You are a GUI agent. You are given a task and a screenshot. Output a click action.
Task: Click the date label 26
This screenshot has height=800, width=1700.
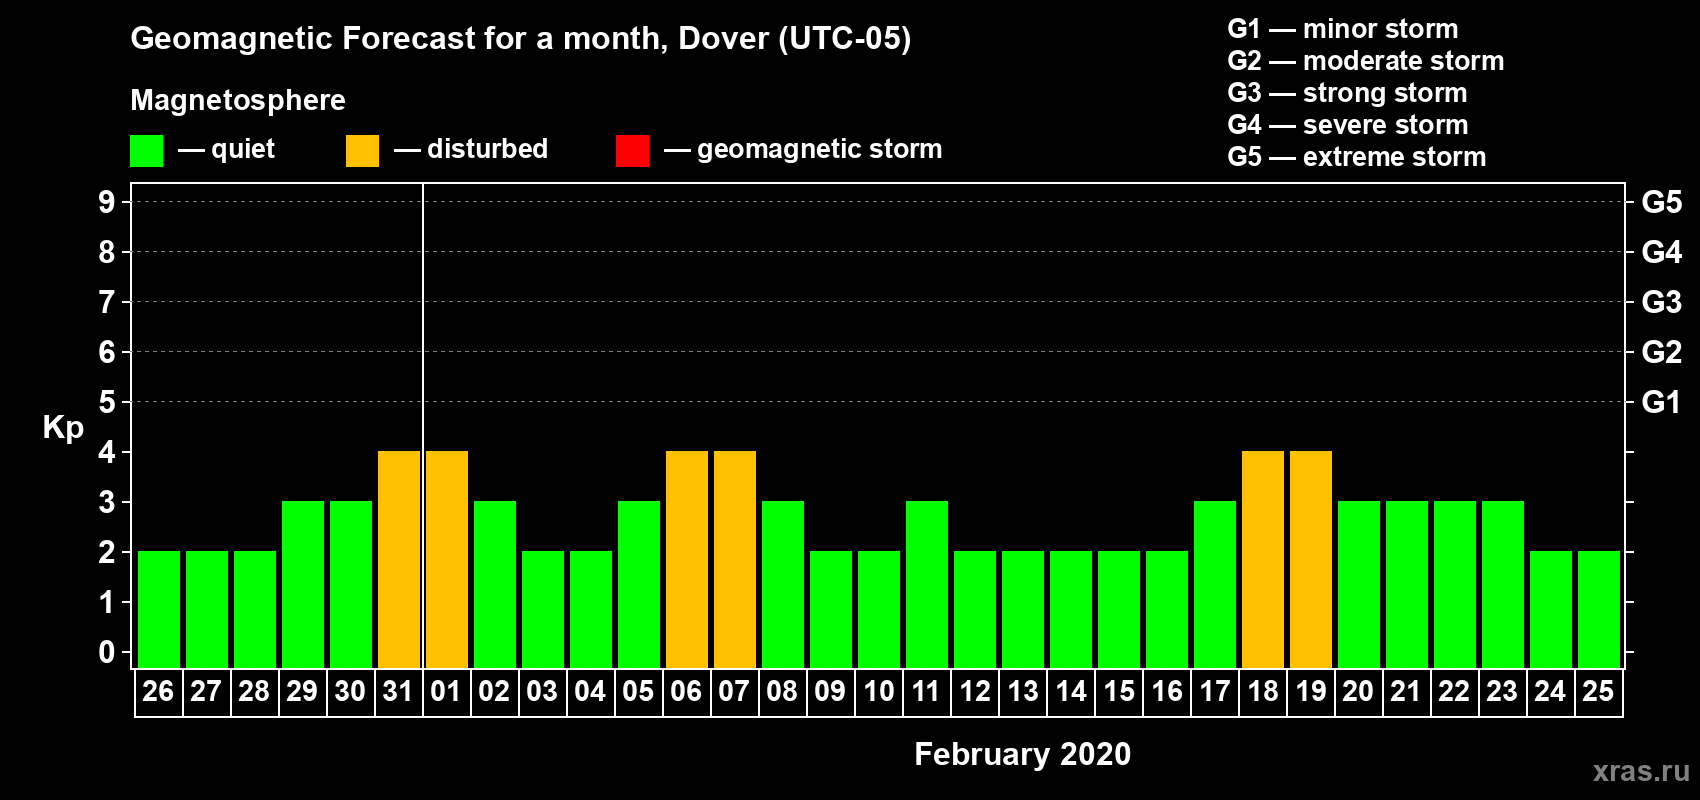[x=158, y=691]
